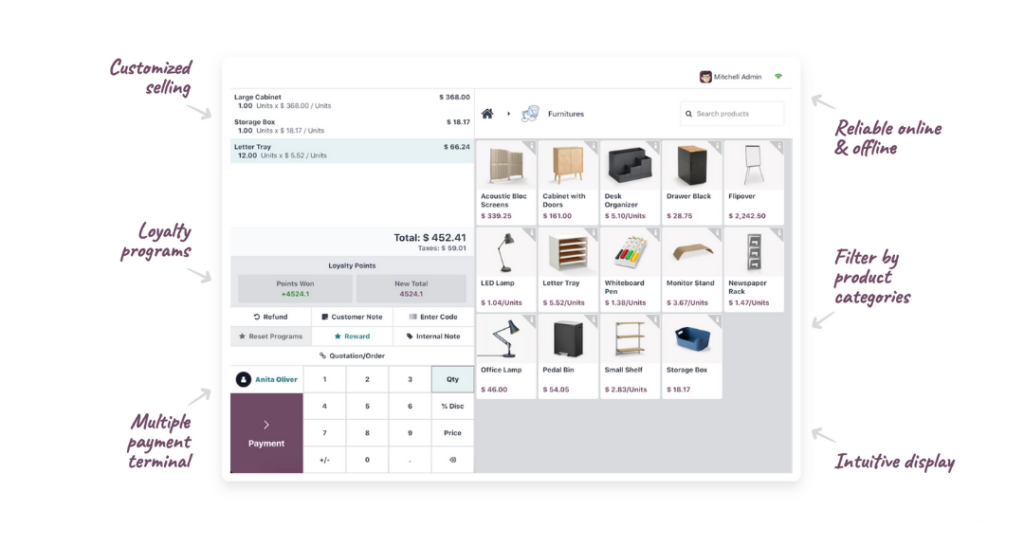Add Whiteboard Pen product

630,269
